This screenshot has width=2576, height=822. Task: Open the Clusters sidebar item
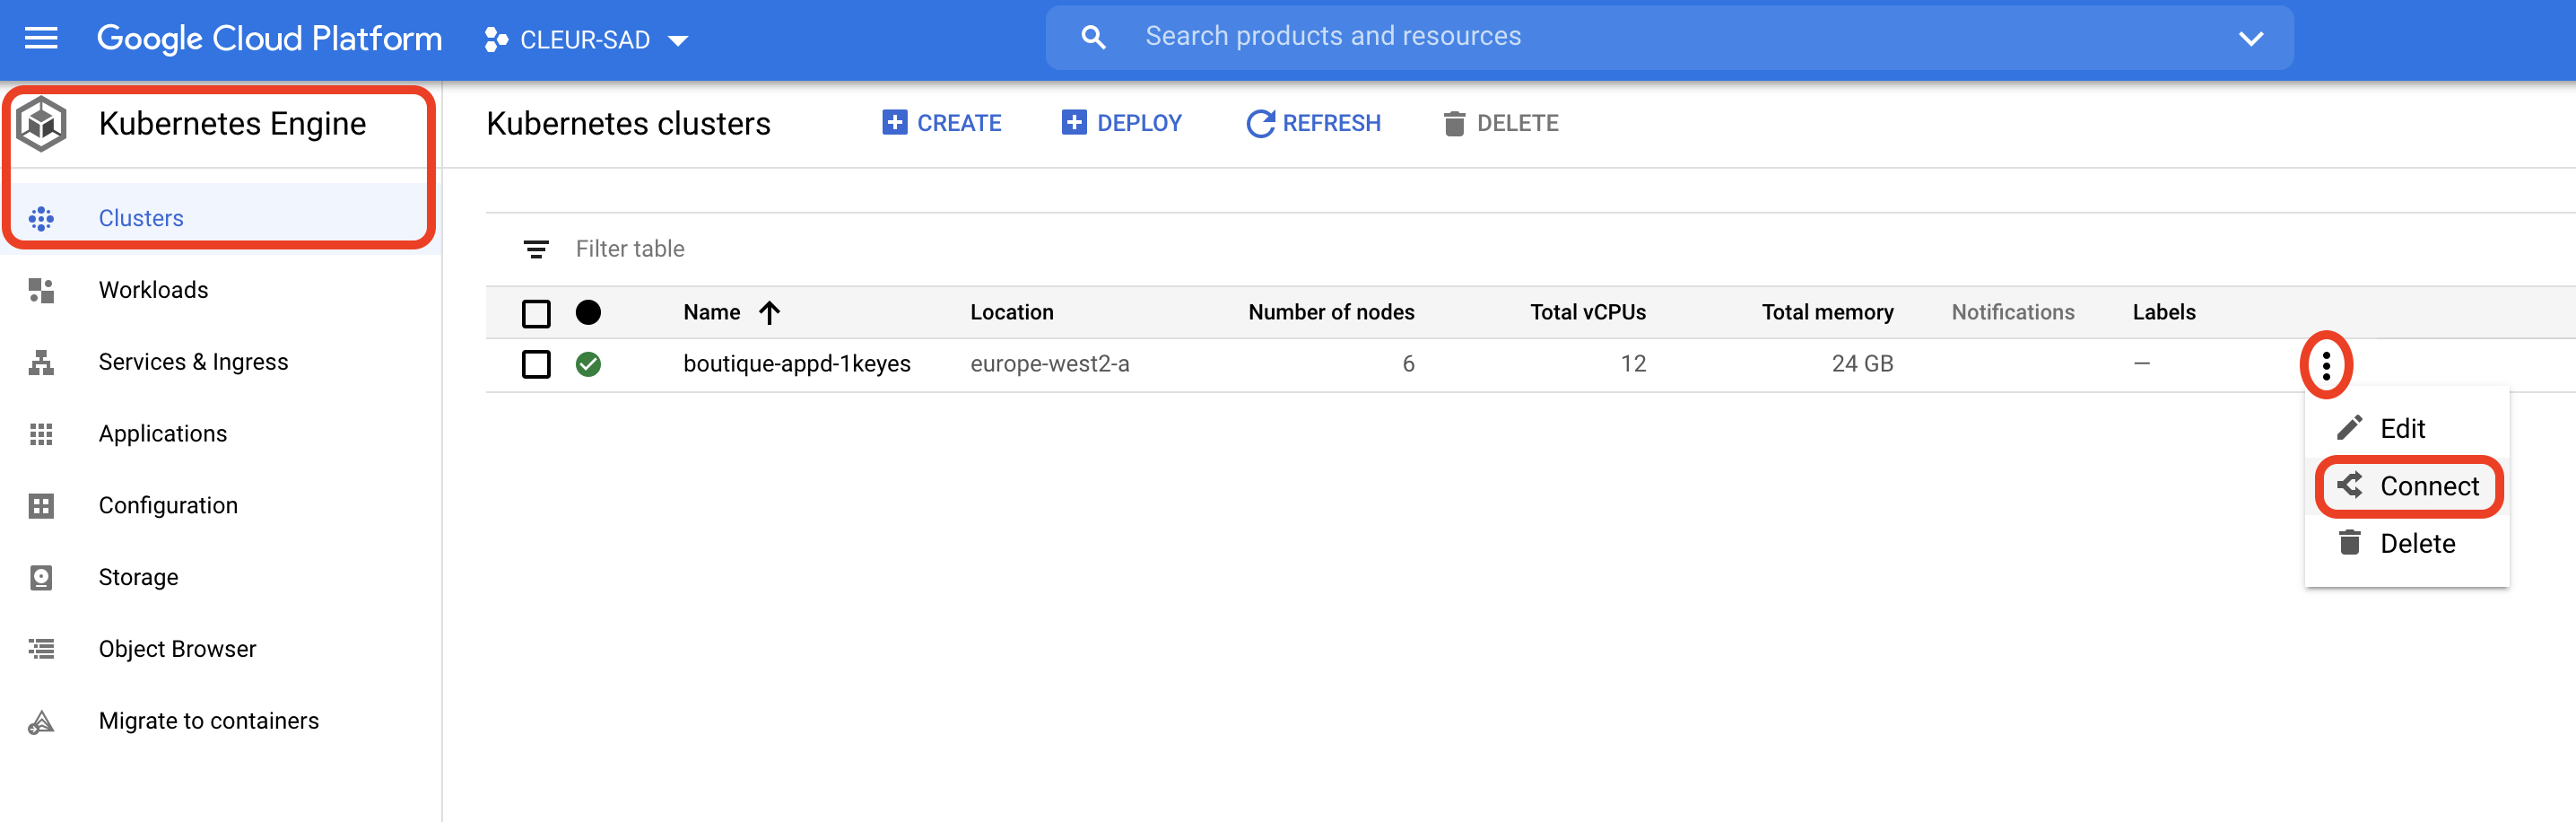click(220, 218)
